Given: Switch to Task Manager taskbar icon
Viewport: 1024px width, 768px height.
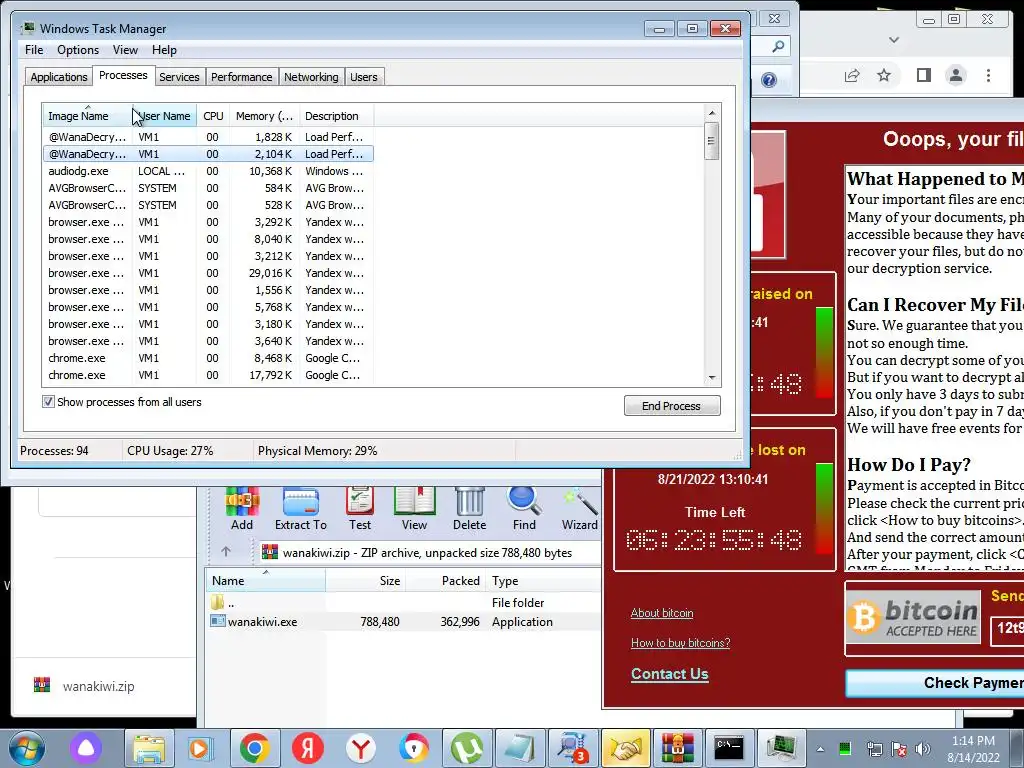Looking at the screenshot, I should click(782, 748).
